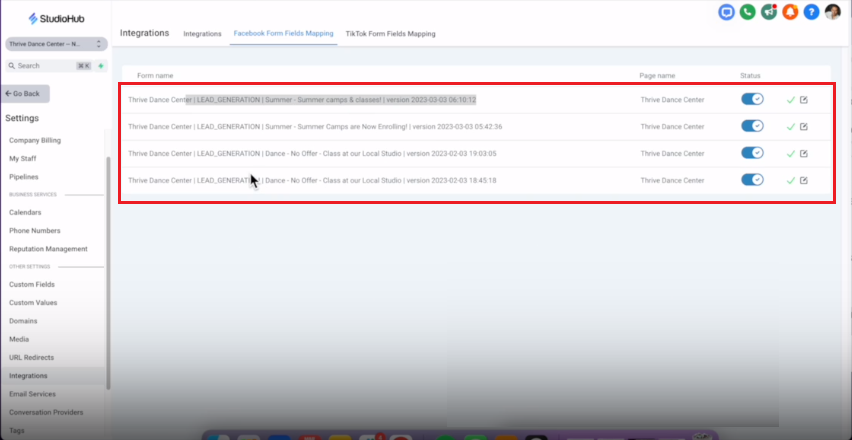Edit mapping for form version 19:03:05
Image resolution: width=852 pixels, height=440 pixels.
(x=804, y=153)
